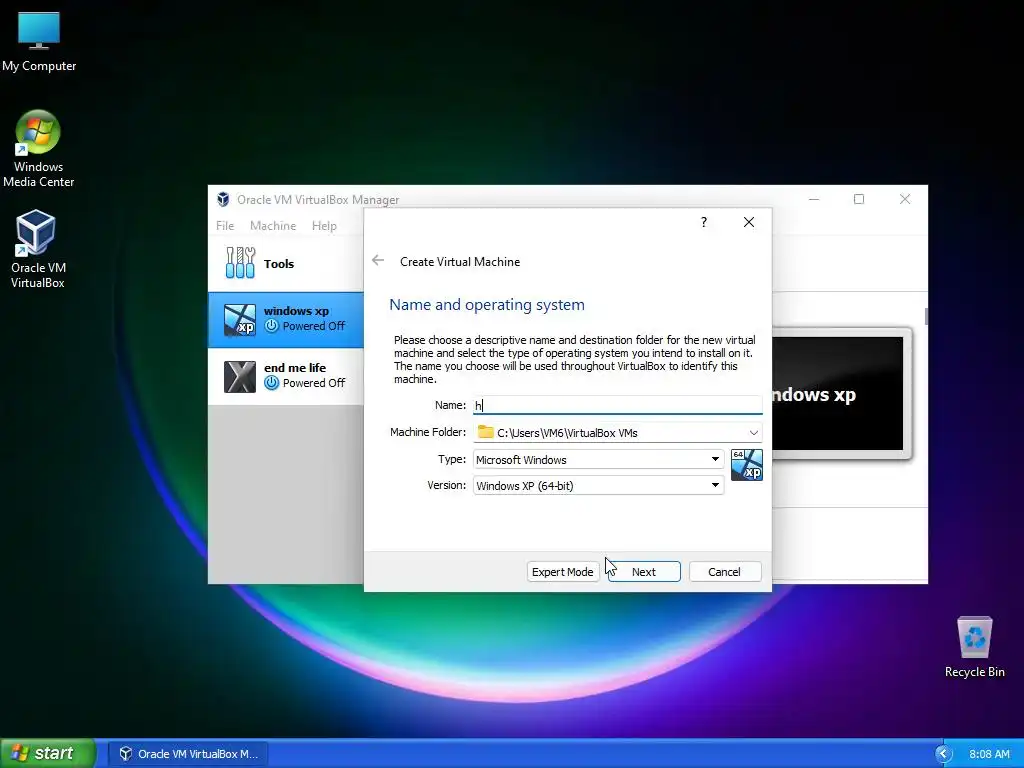
Task: Maximize the VirtualBox Manager window
Action: (859, 199)
